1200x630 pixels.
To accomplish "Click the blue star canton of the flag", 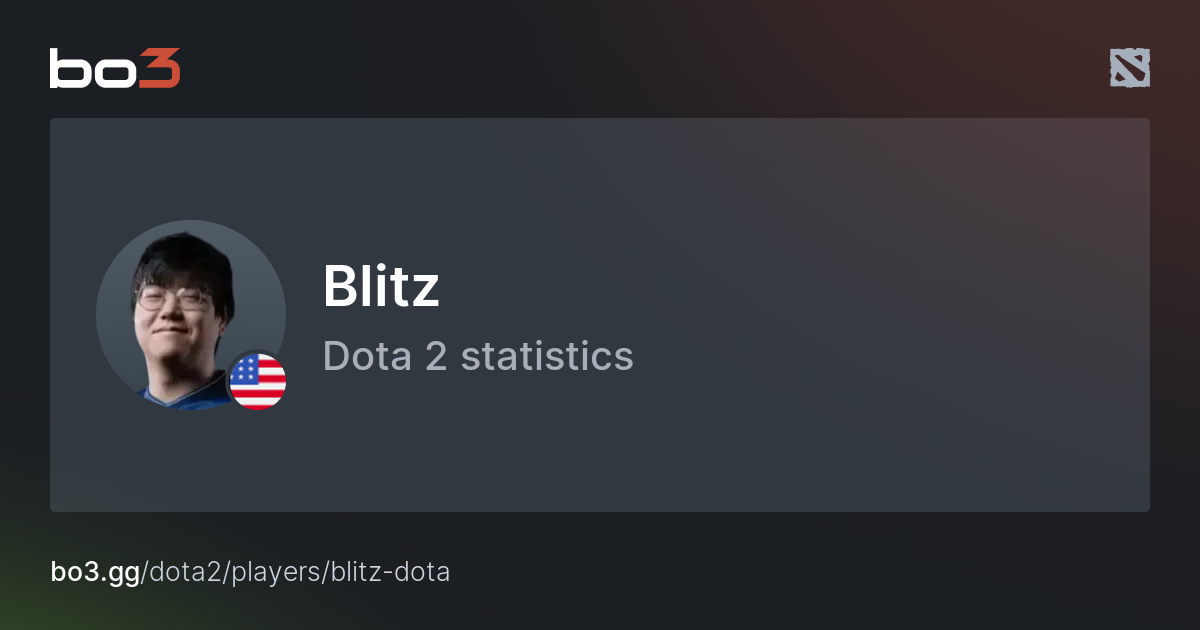I will click(245, 373).
